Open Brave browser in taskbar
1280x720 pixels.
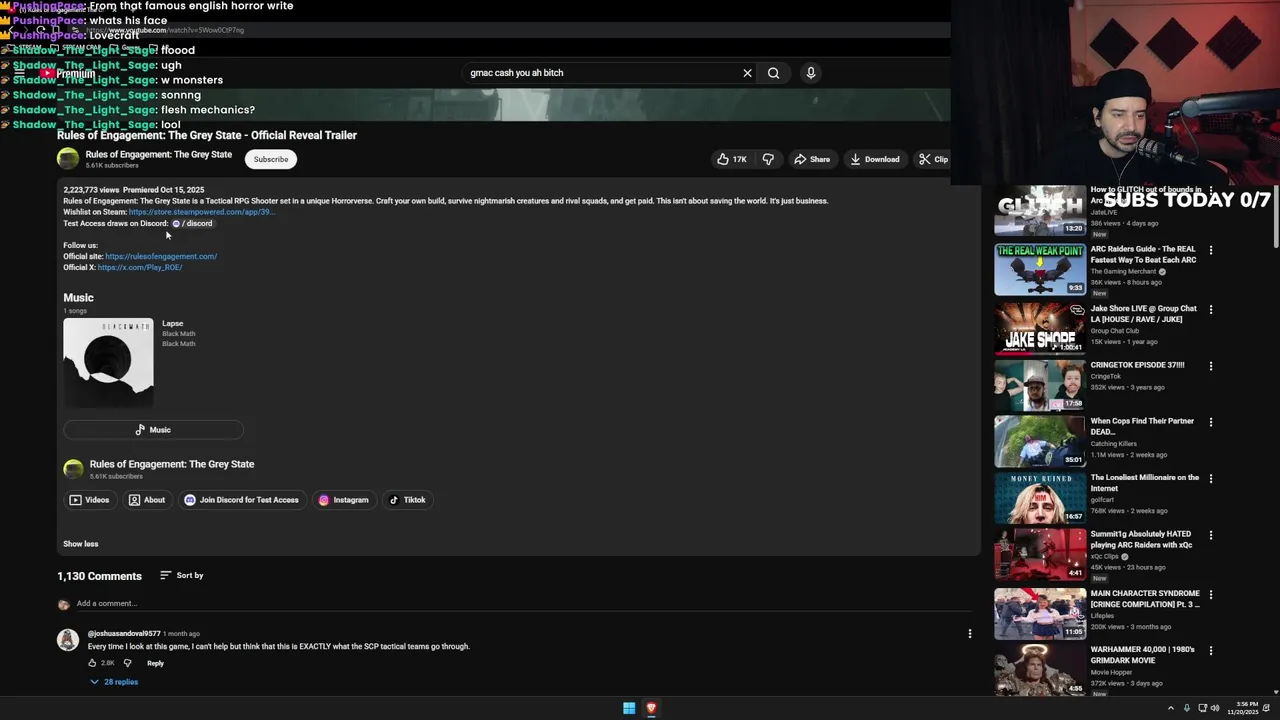[651, 708]
